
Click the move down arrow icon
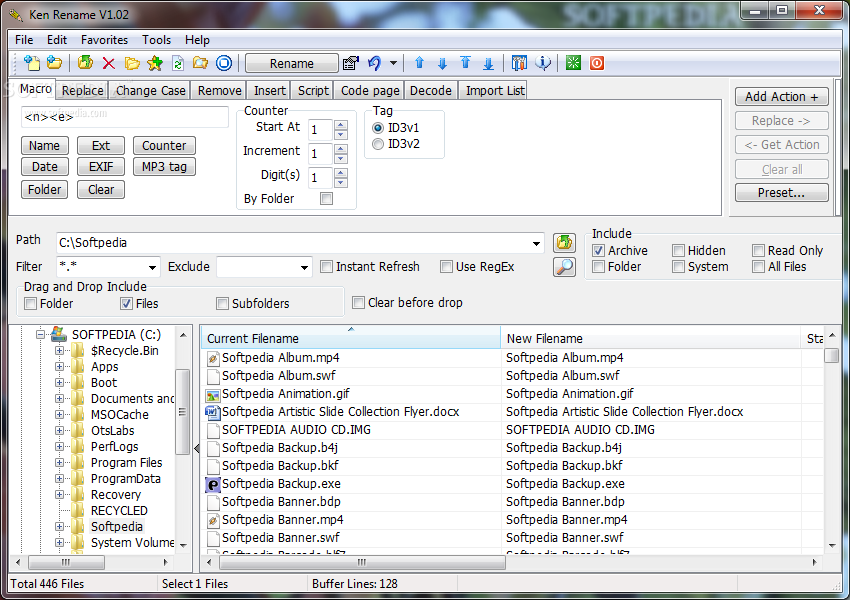442,63
